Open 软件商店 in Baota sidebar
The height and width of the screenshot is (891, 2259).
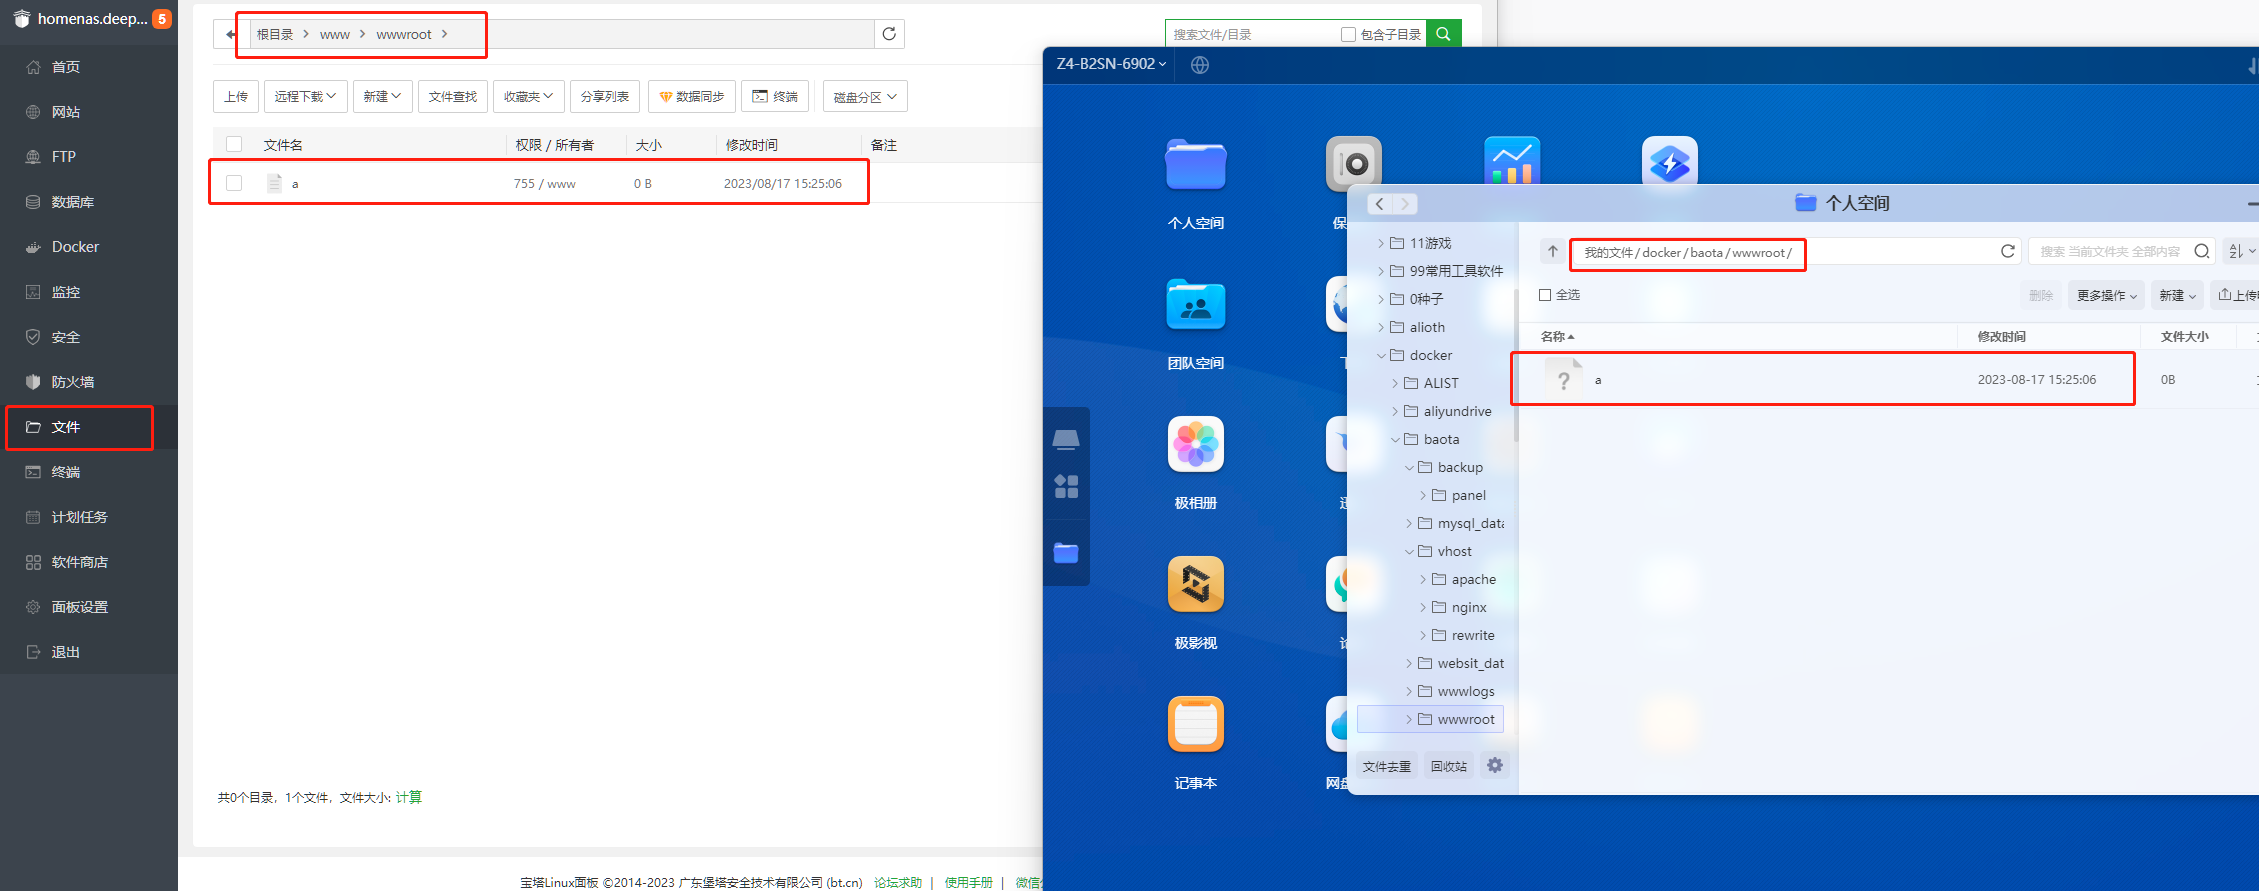pos(79,562)
